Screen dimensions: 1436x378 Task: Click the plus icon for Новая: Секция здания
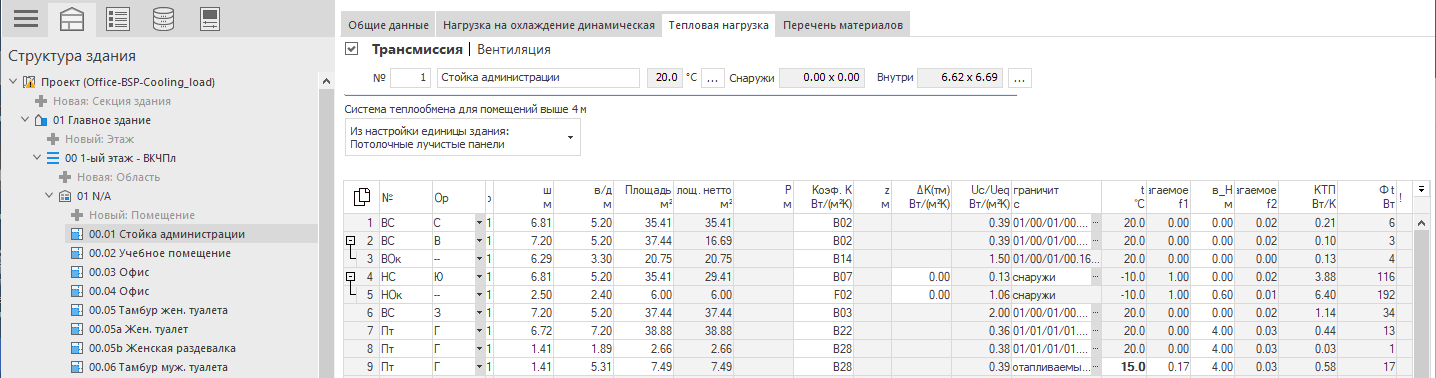tap(41, 101)
